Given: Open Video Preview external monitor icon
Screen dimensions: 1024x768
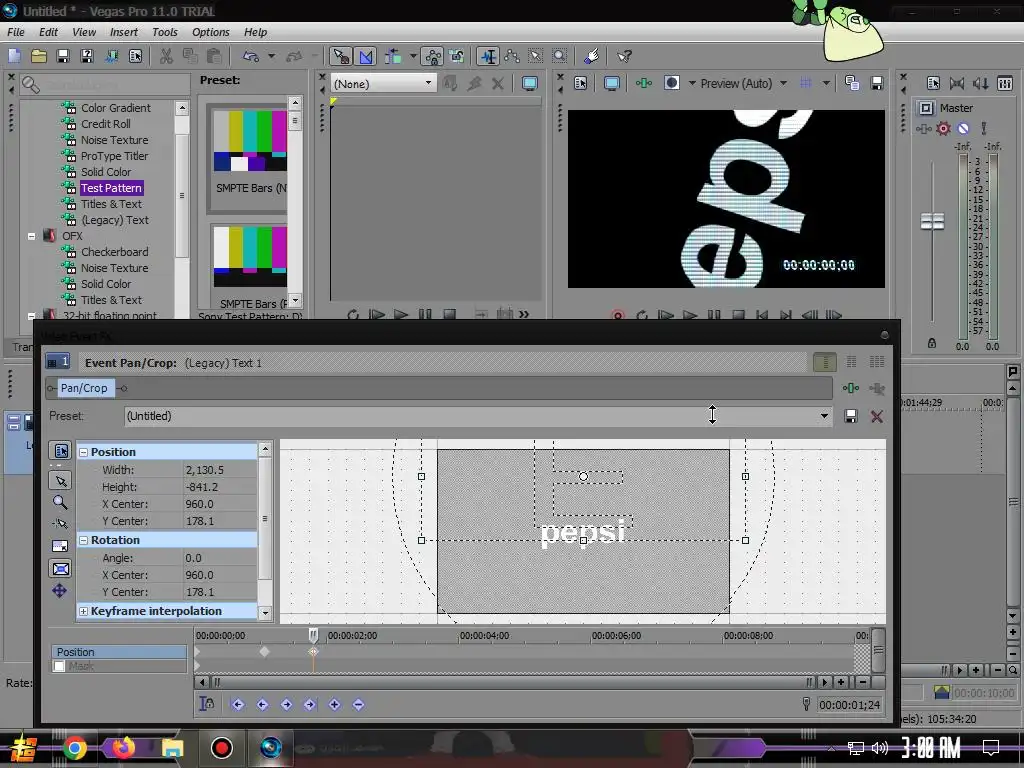Looking at the screenshot, I should tap(611, 84).
